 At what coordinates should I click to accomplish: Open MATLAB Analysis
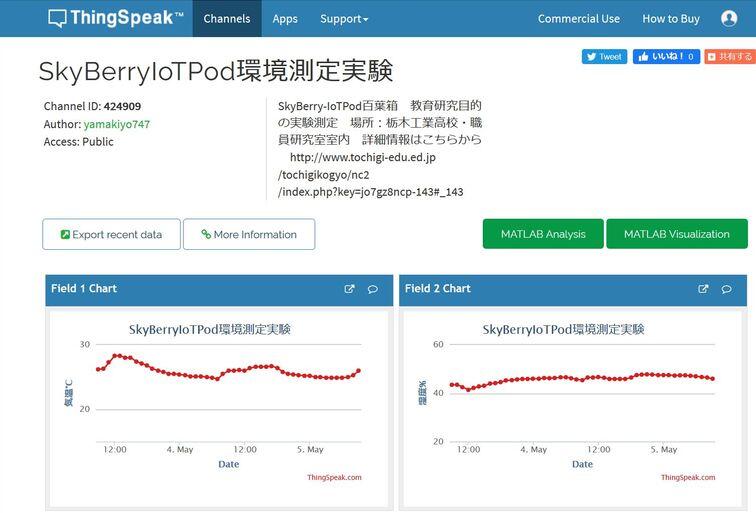click(x=543, y=234)
